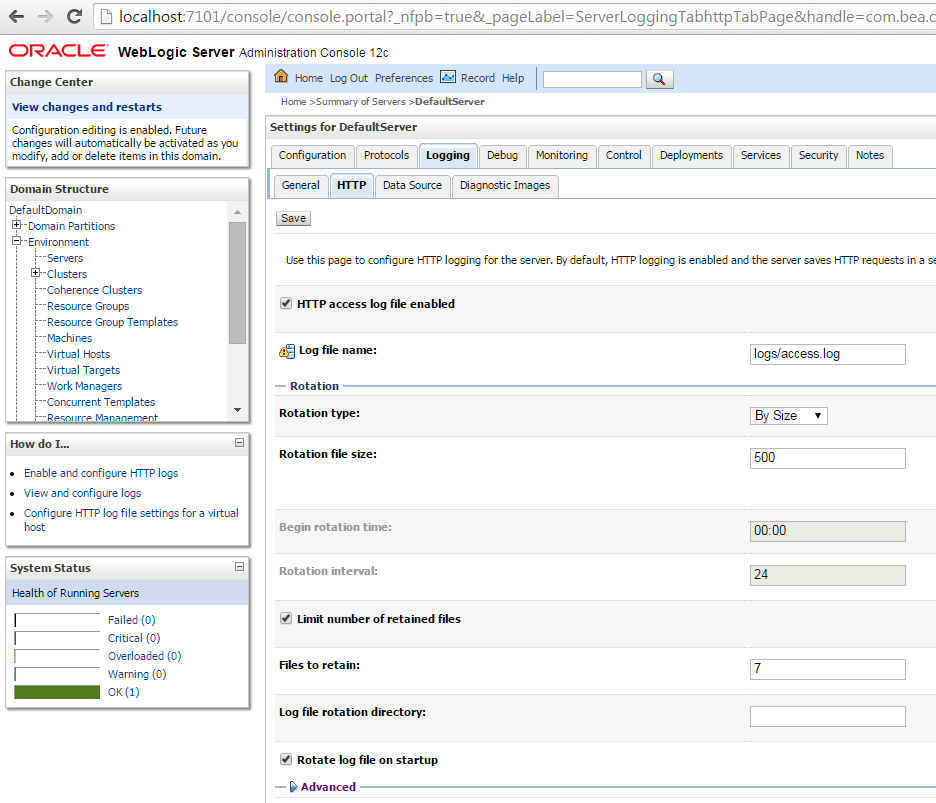
Task: Open Enable and configure HTTP logs
Action: (101, 473)
